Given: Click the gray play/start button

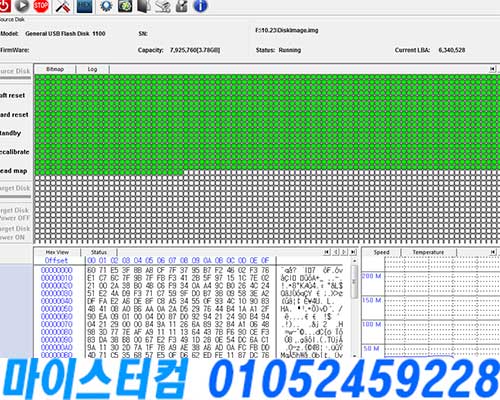Looking at the screenshot, I should tap(22, 6).
